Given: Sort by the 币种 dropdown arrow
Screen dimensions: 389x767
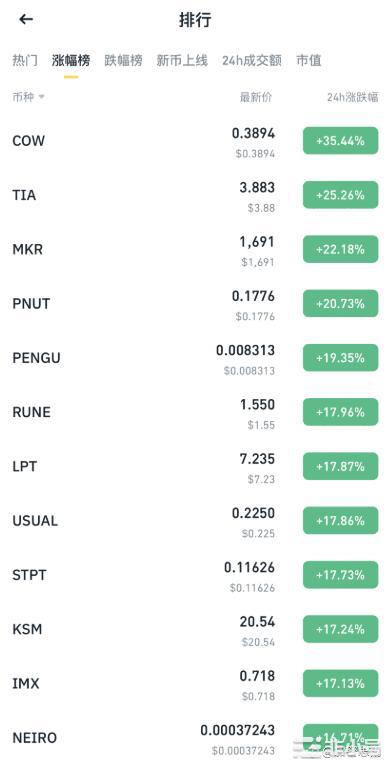Looking at the screenshot, I should [41, 97].
